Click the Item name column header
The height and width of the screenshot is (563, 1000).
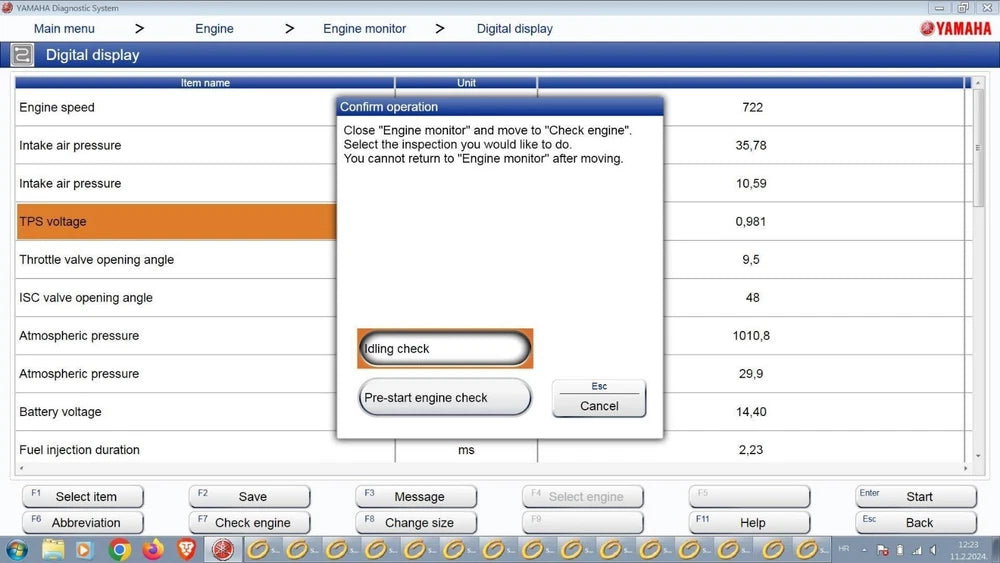point(205,83)
